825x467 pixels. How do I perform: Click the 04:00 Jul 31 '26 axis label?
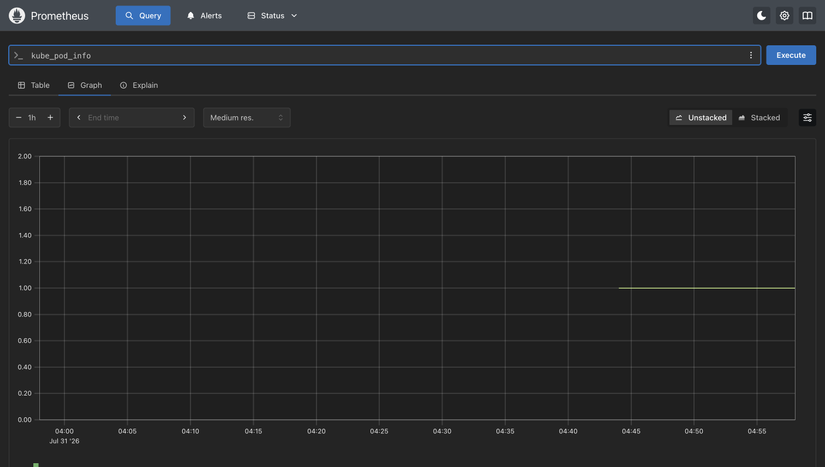coord(64,436)
